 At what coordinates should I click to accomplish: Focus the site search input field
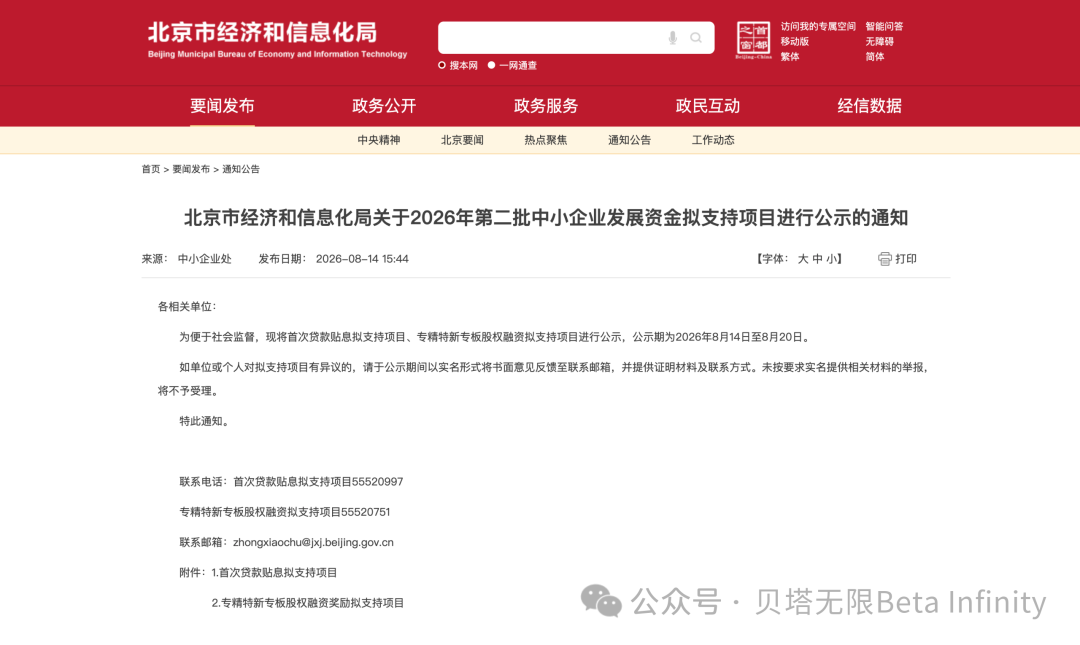pos(576,38)
